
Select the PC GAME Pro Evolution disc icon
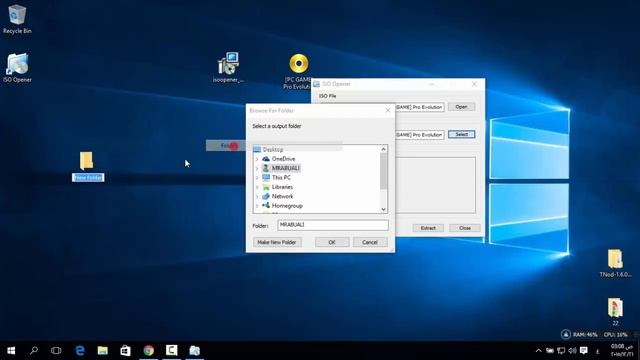point(298,70)
